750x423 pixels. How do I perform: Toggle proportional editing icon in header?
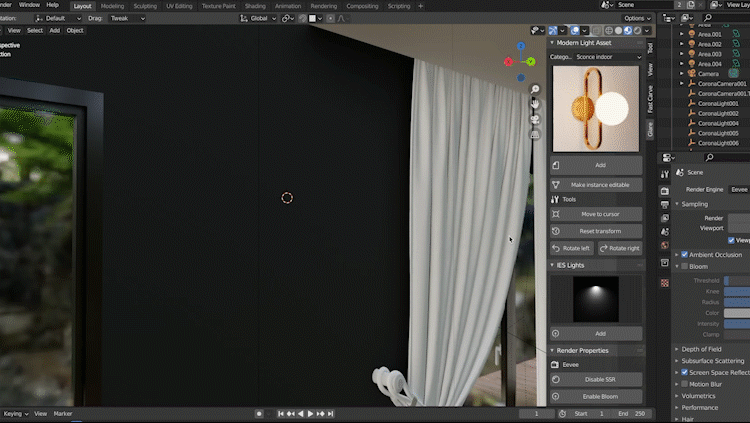(x=331, y=18)
